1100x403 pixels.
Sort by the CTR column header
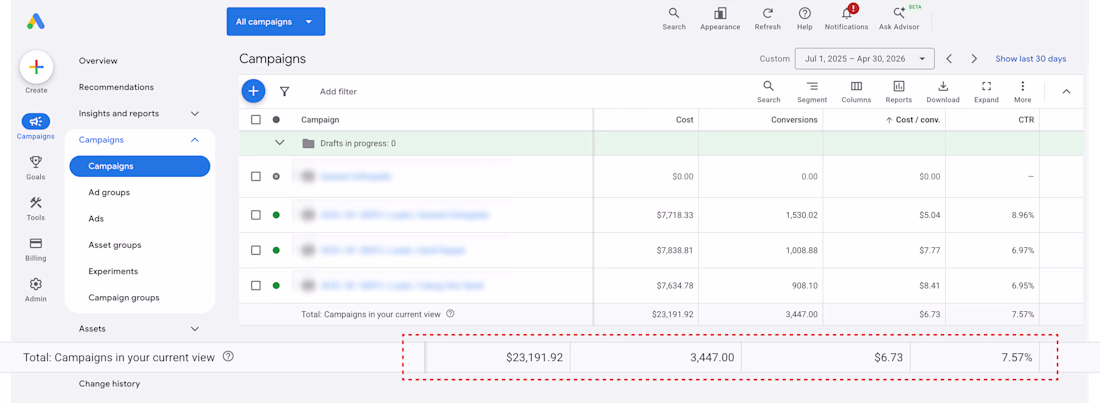tap(1026, 120)
